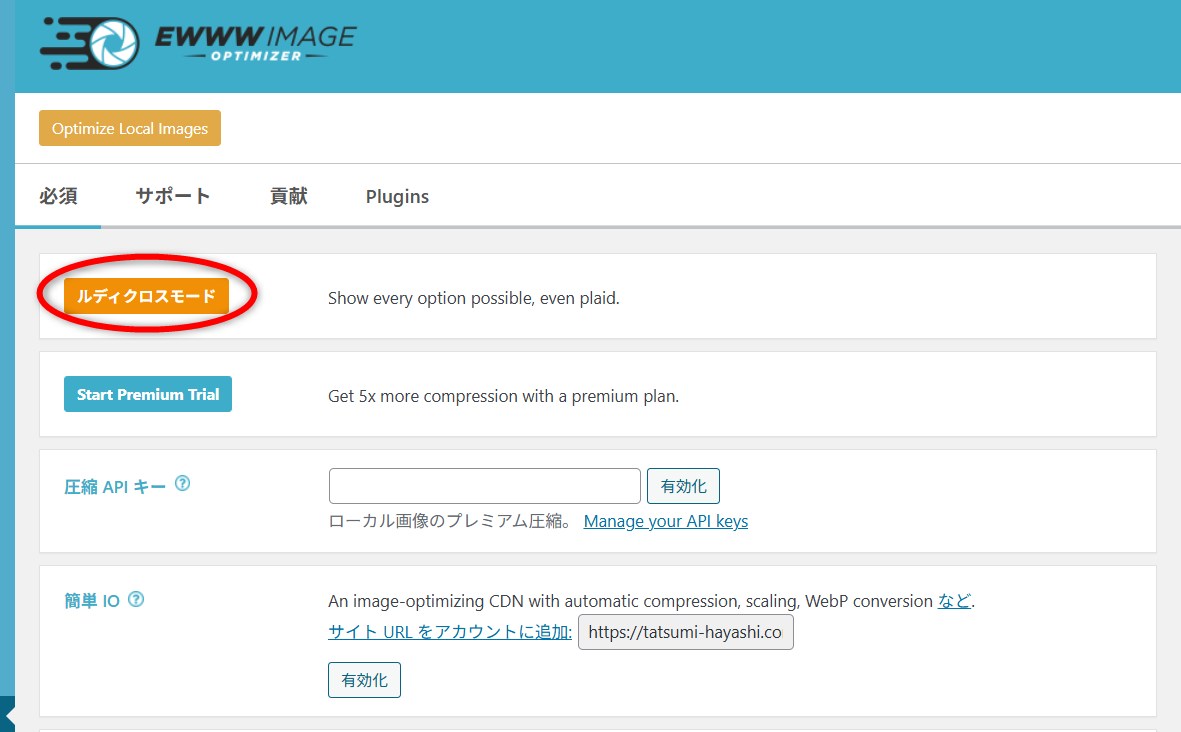
Task: Open the 貢献 tab
Action: 288,196
